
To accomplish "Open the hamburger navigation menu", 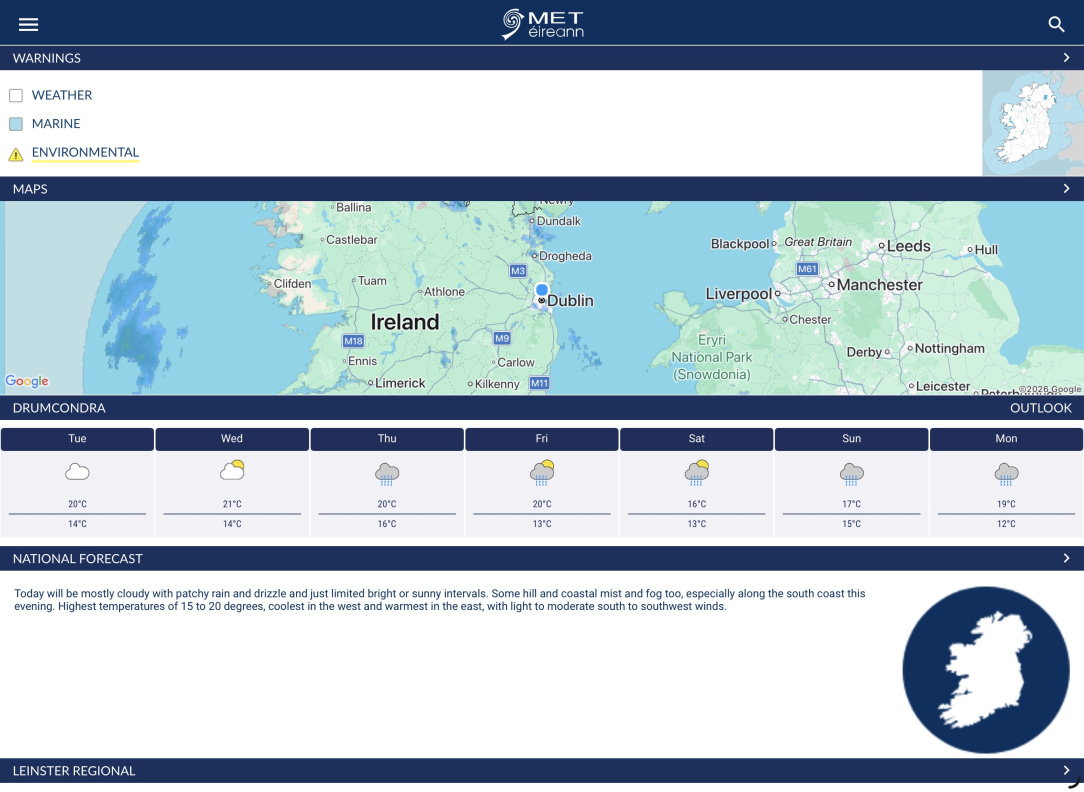I will (28, 25).
